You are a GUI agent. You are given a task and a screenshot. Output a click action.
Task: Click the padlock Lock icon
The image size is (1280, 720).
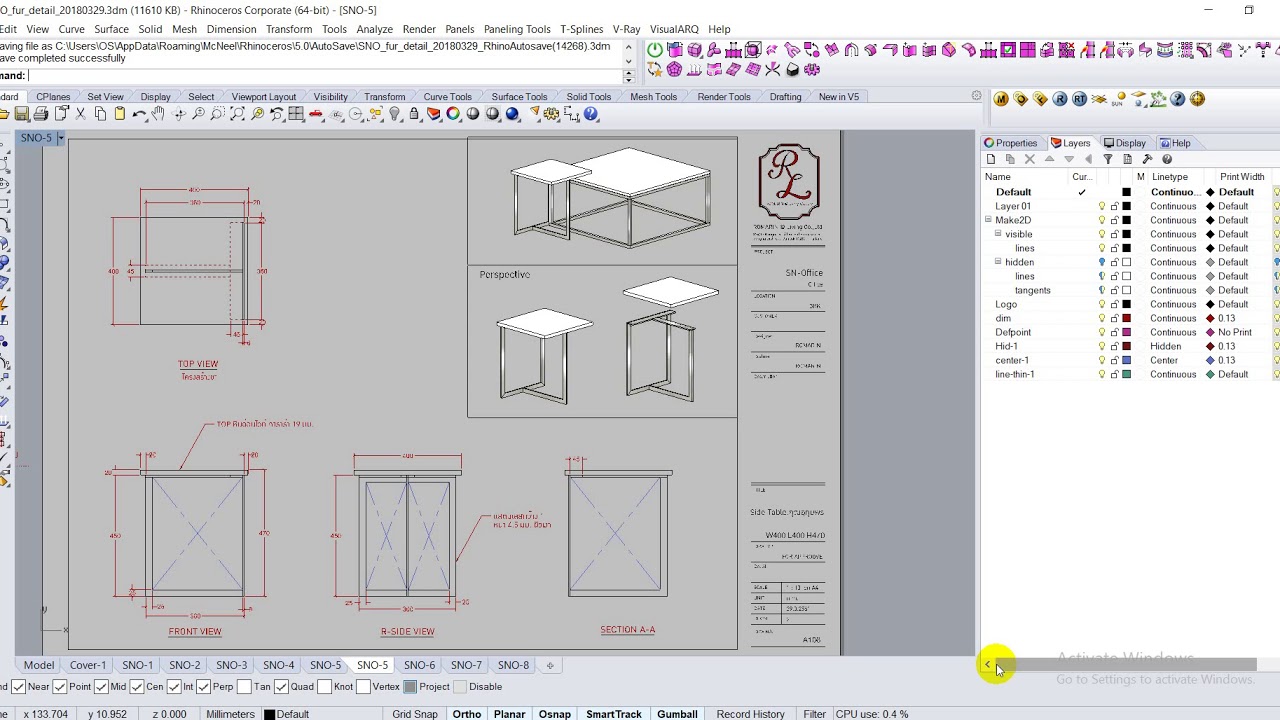[x=414, y=114]
